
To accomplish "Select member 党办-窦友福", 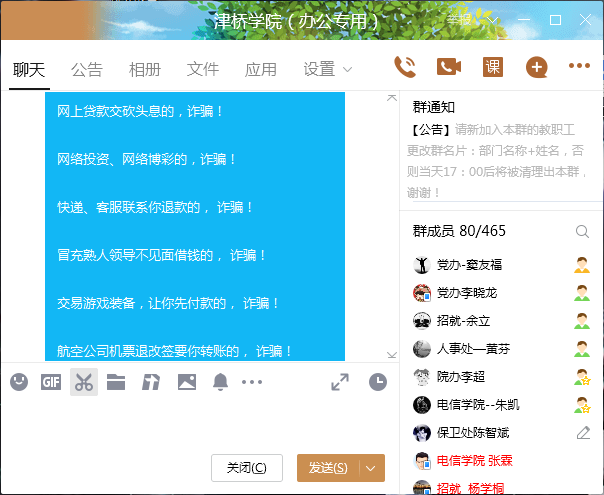I will [501, 265].
